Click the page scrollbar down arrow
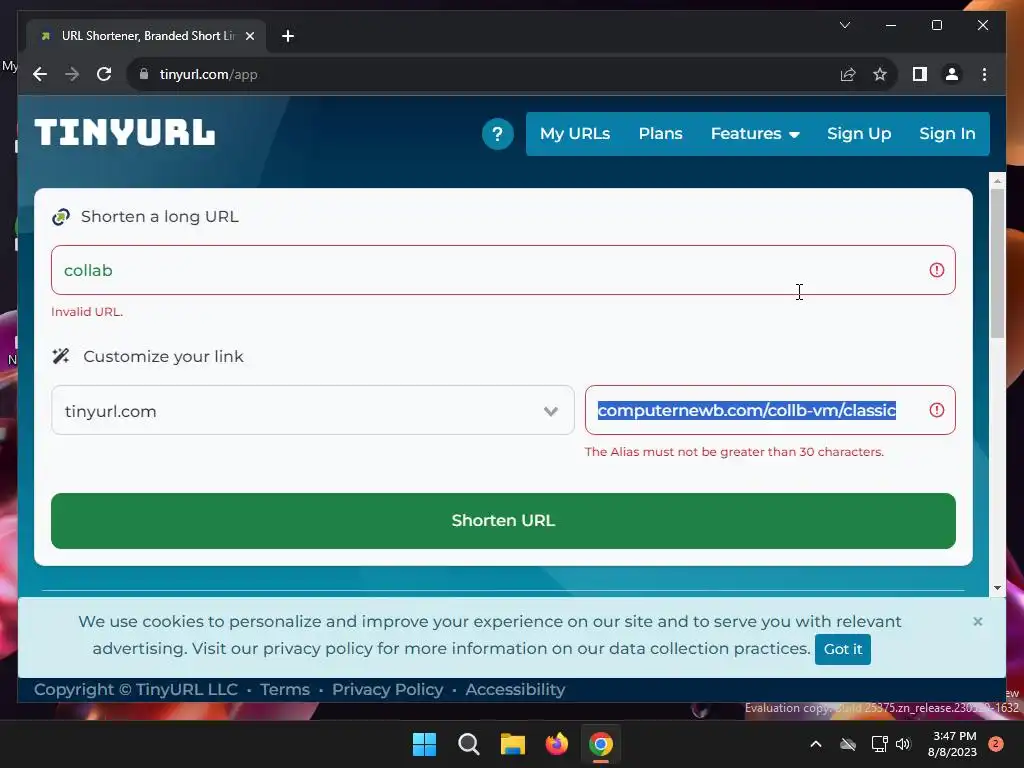 click(997, 588)
